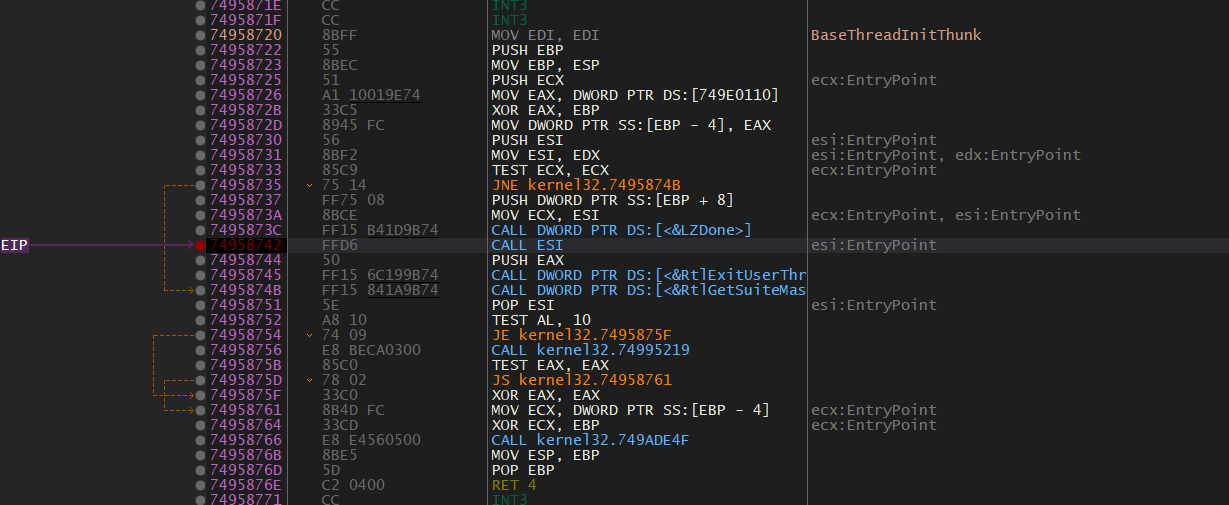Click opcode bytes A1 10019E74
This screenshot has height=505, width=1229.
371,95
